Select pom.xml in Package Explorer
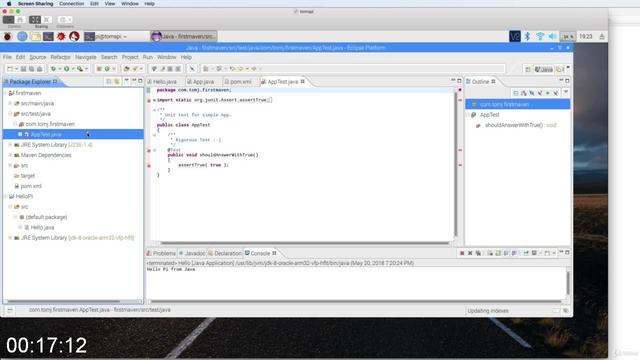This screenshot has width=640, height=360. 31,186
